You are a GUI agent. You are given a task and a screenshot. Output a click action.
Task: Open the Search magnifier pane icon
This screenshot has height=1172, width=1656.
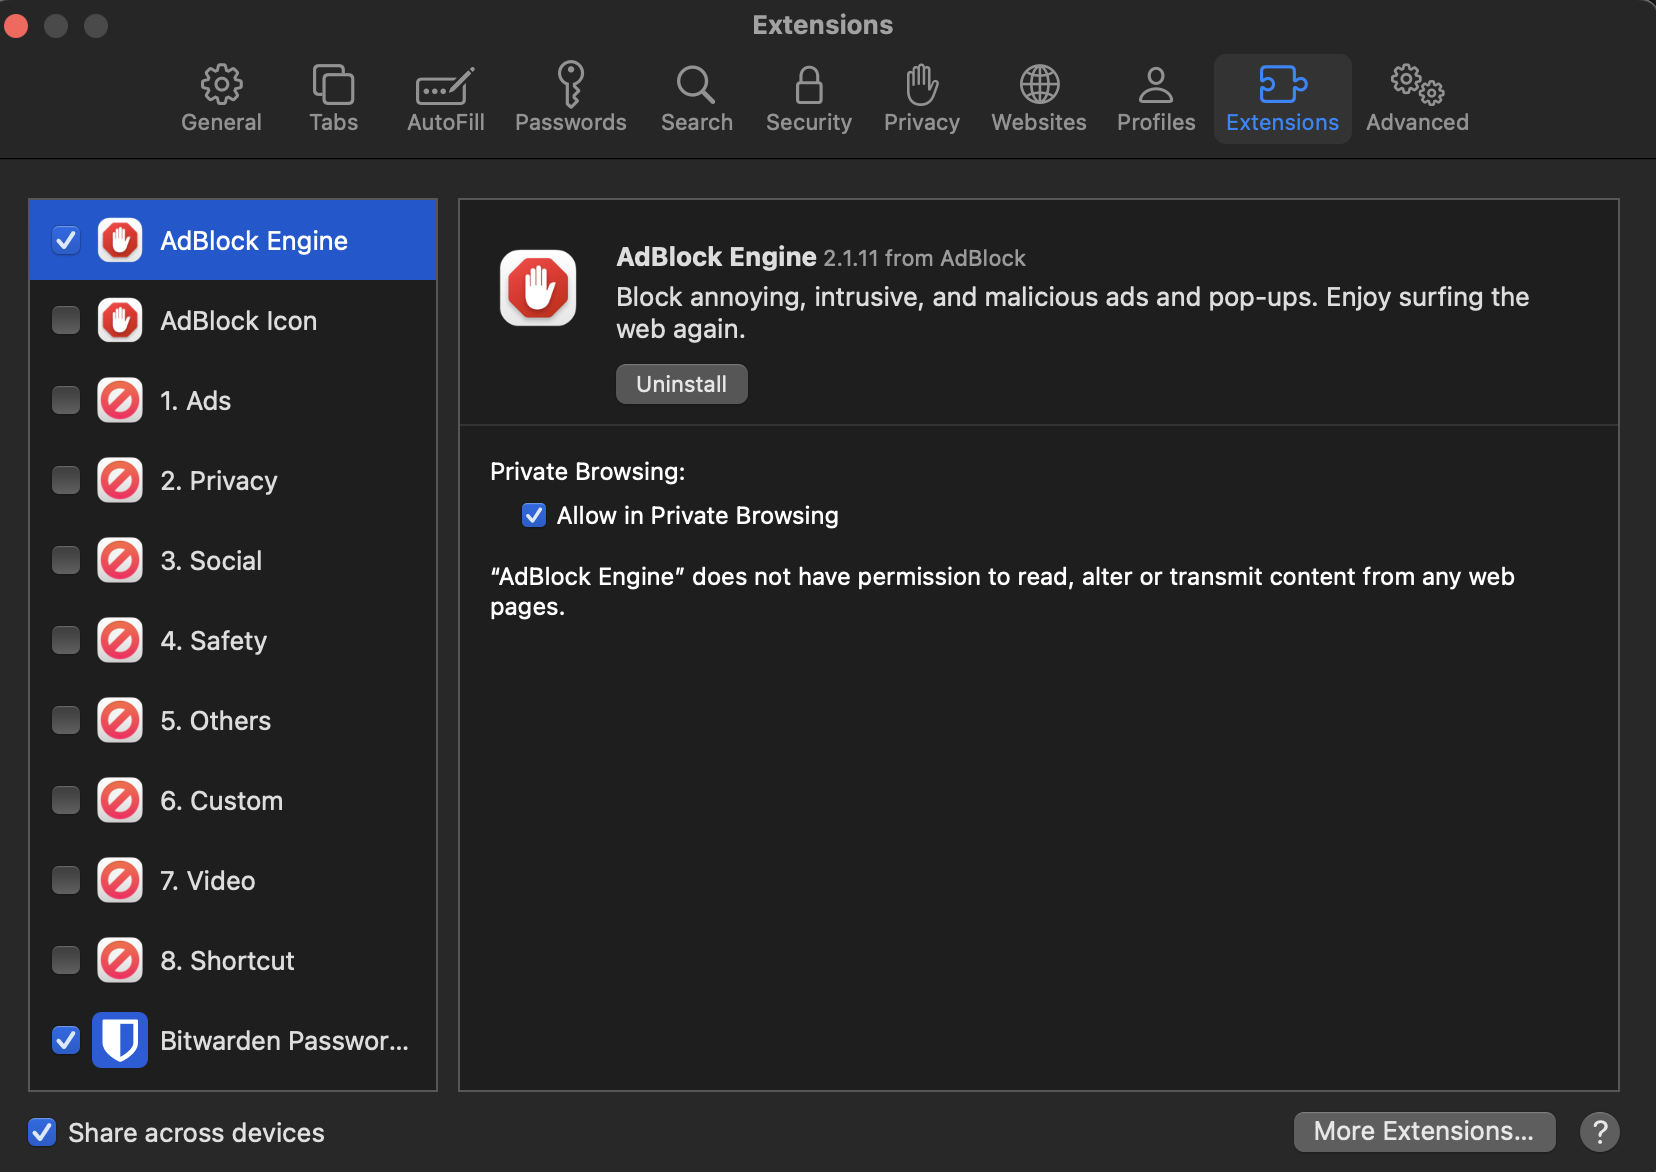pyautogui.click(x=696, y=85)
